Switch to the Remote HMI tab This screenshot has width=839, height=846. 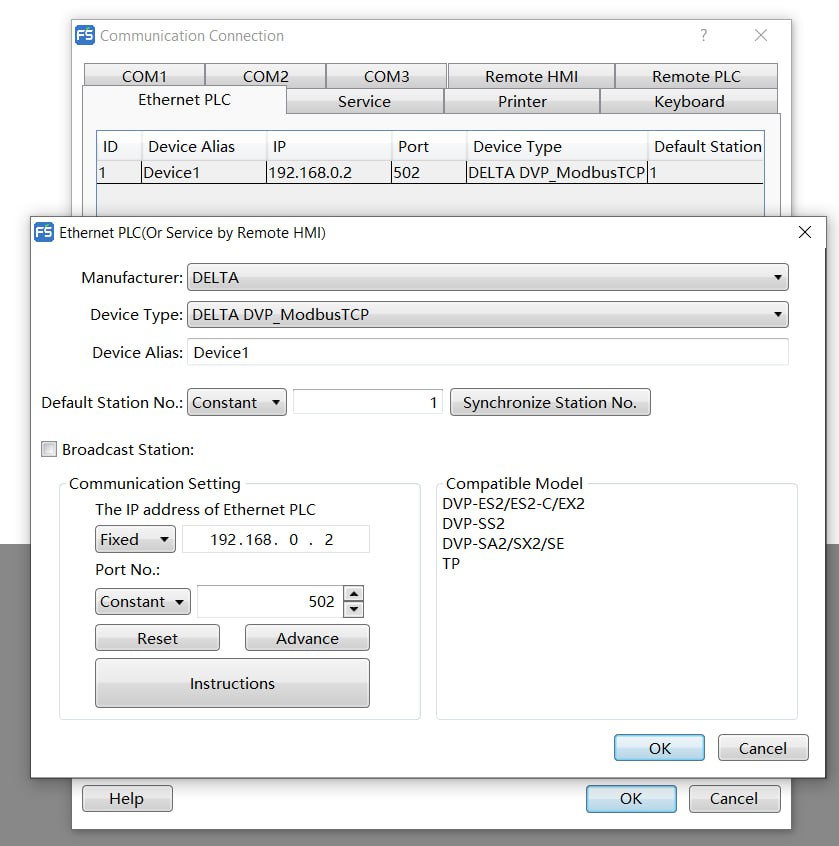(531, 76)
